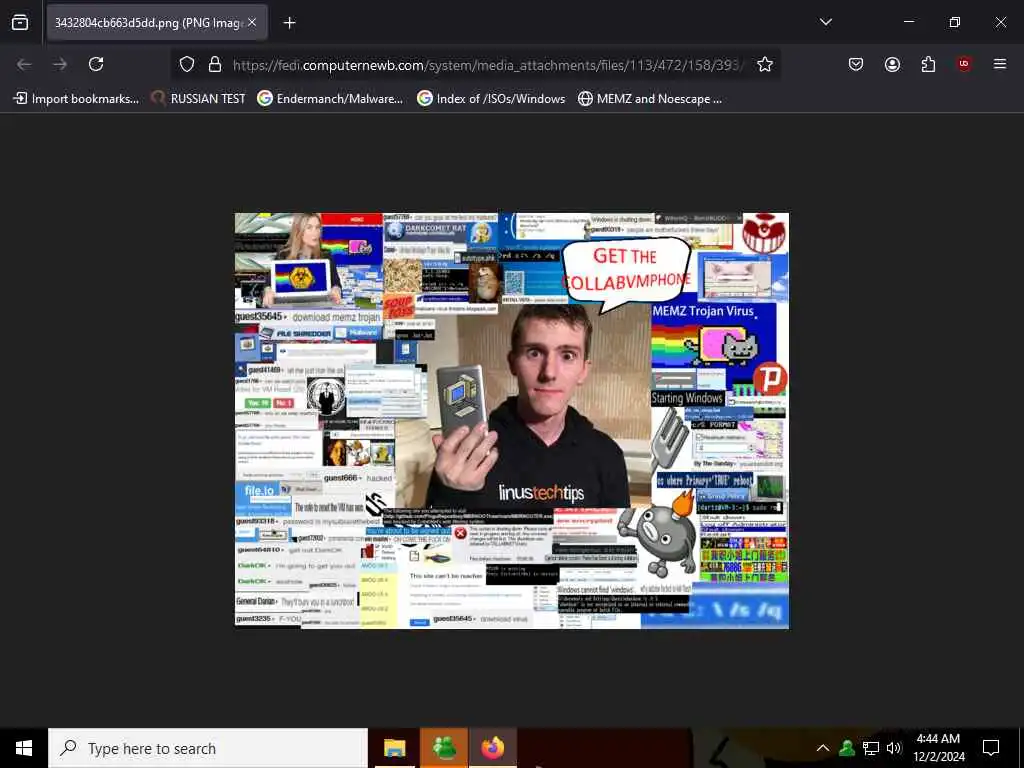View site security padlock information
The width and height of the screenshot is (1024, 768).
(x=215, y=64)
